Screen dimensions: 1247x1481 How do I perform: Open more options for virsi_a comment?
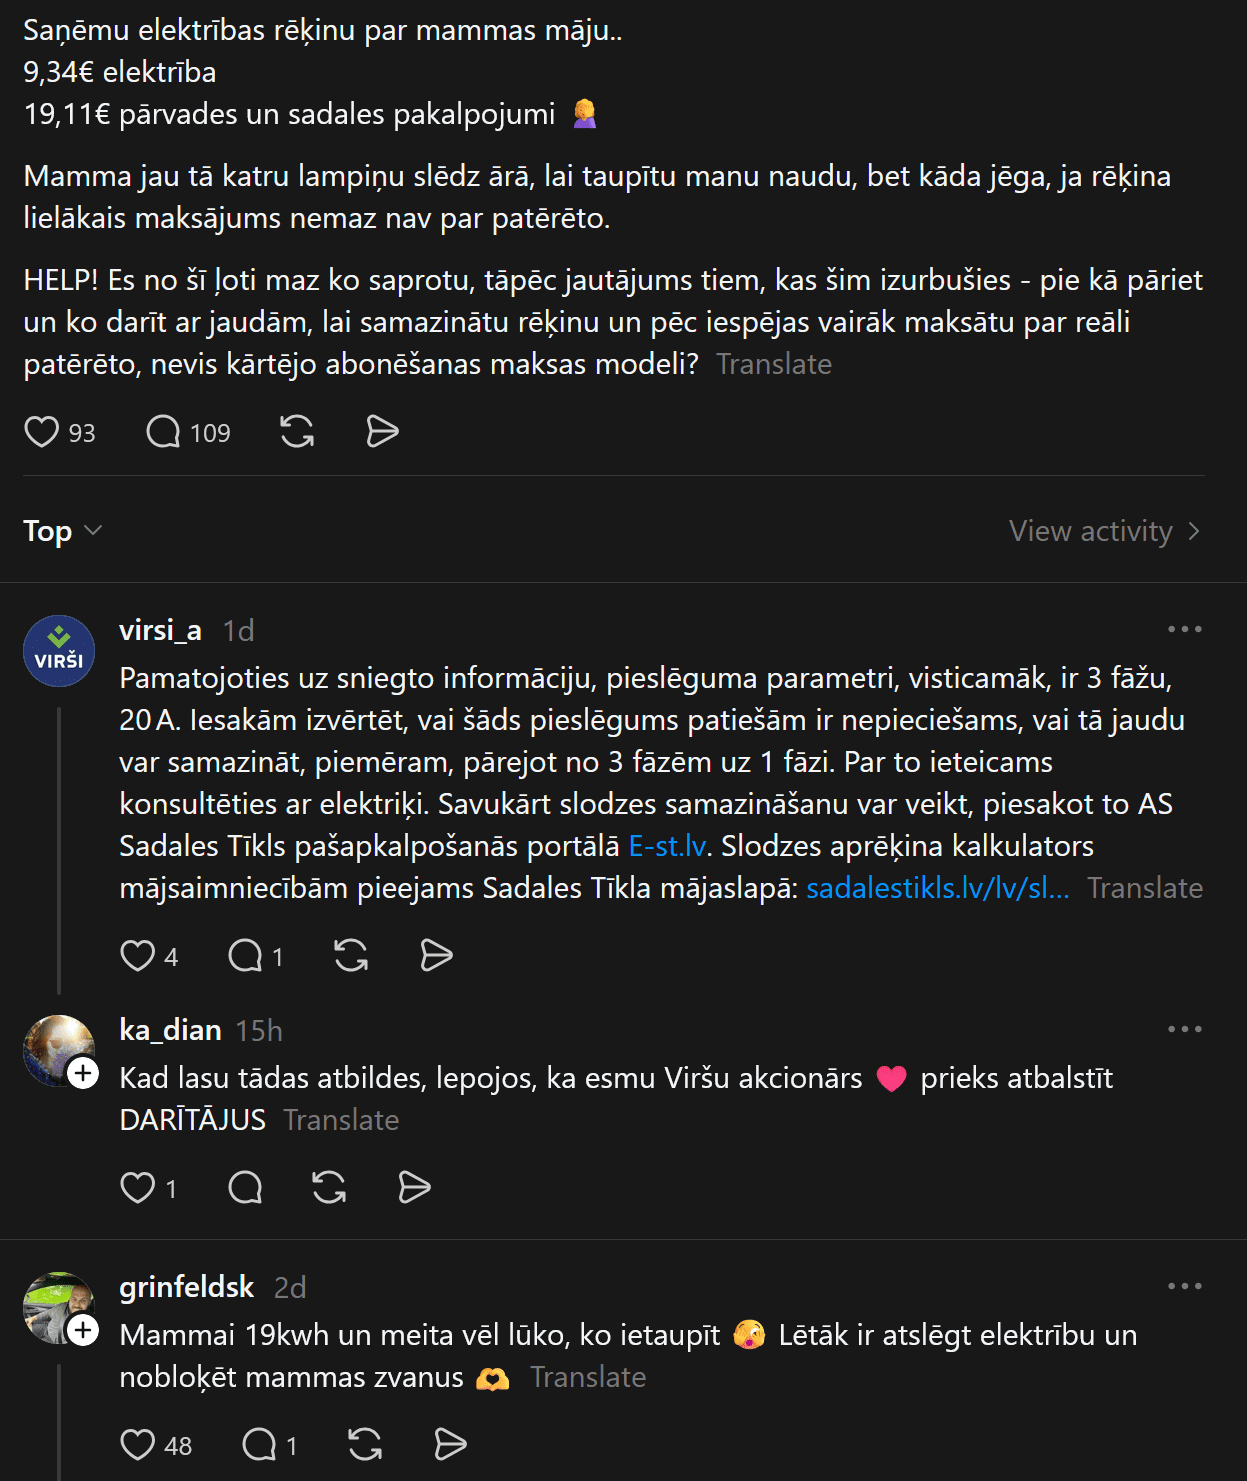tap(1184, 629)
